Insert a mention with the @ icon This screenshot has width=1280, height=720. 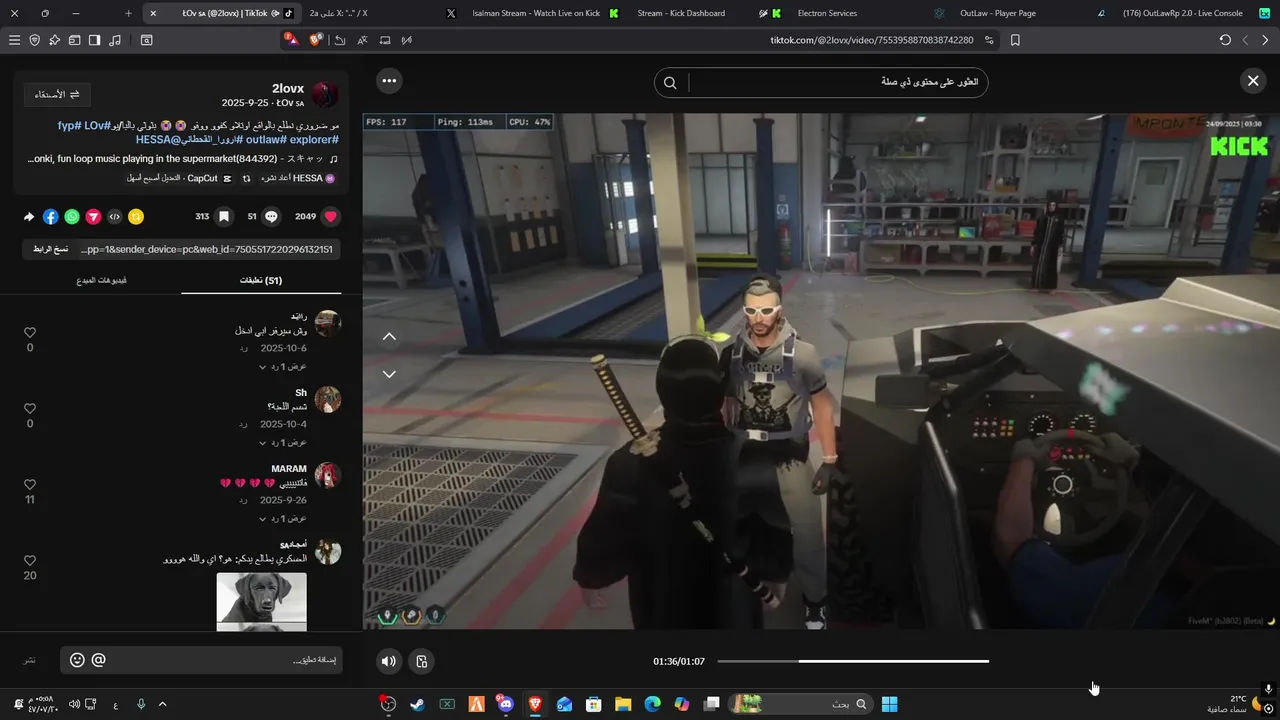point(98,660)
